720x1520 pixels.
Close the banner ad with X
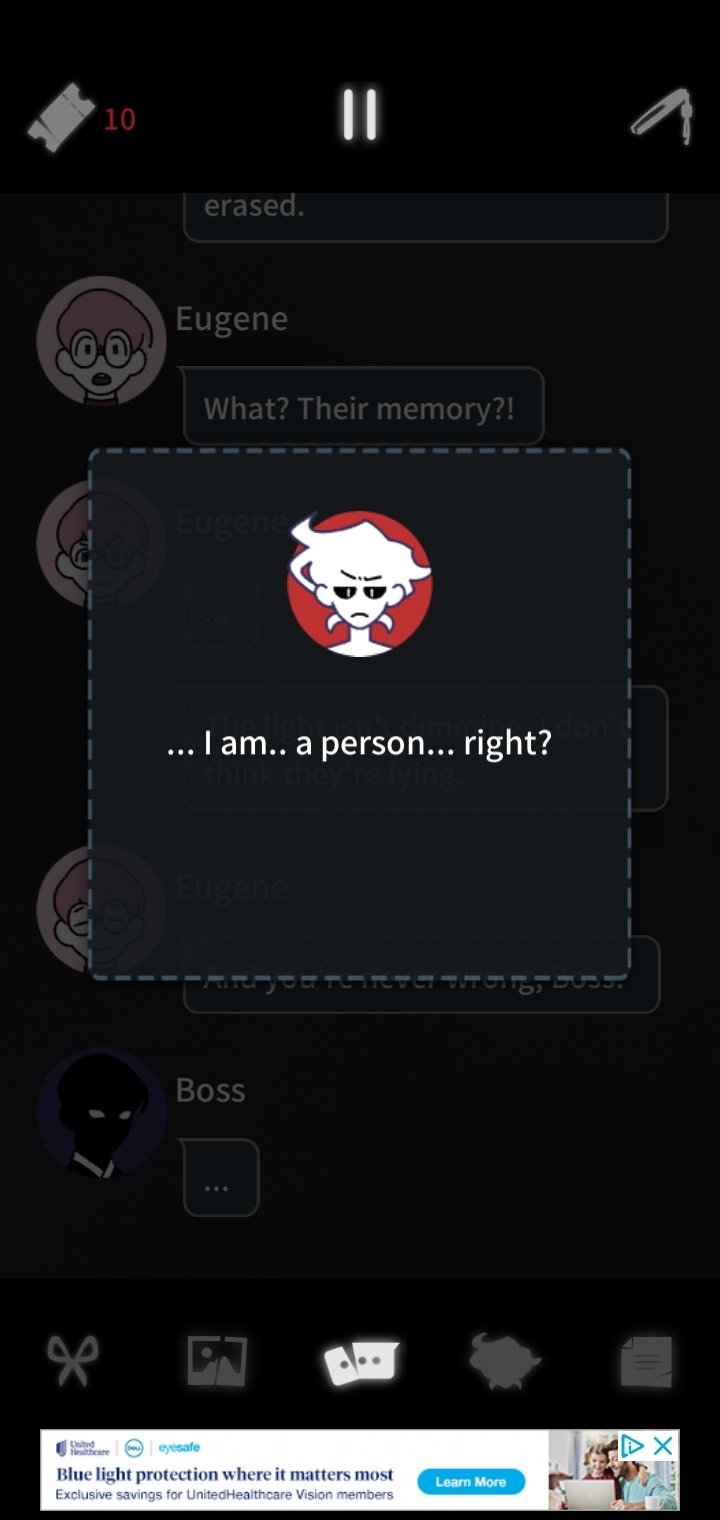tap(663, 1445)
